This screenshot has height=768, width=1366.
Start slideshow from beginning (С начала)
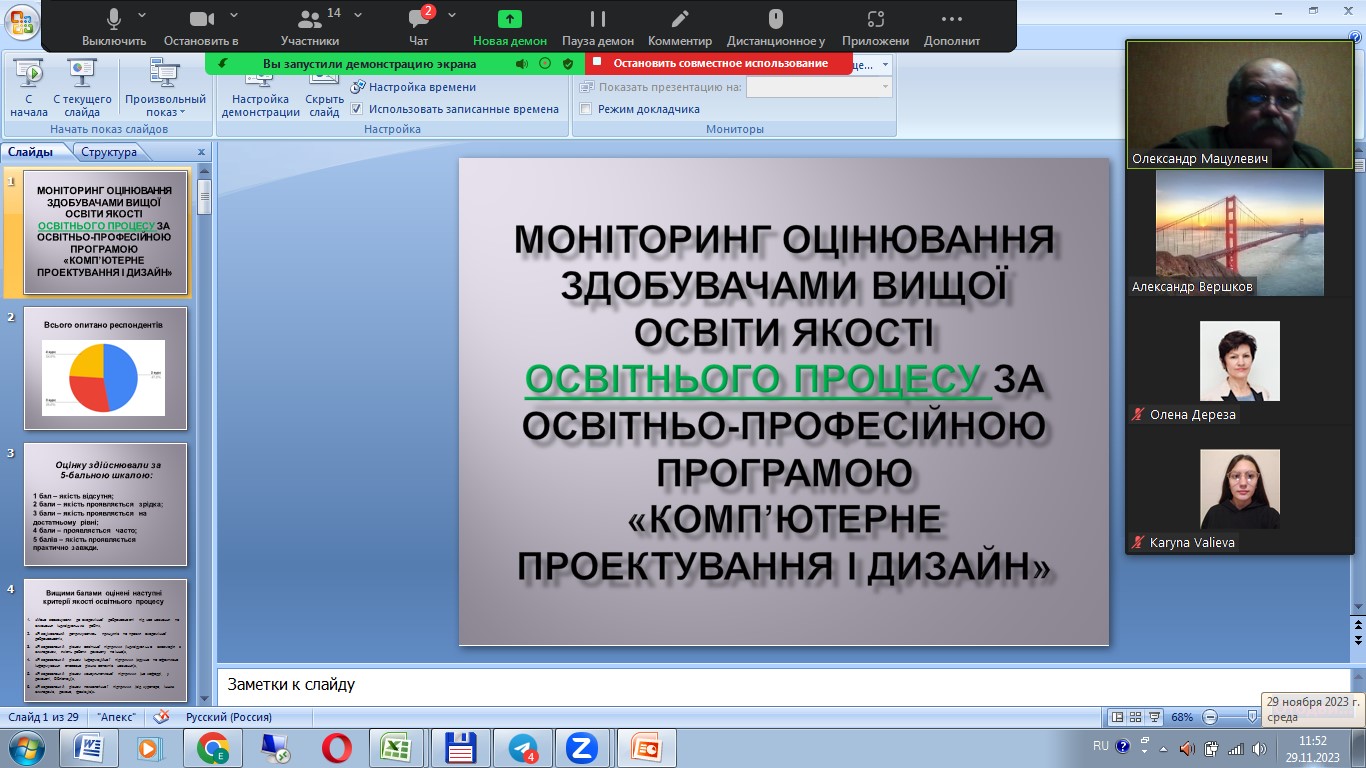[29, 86]
